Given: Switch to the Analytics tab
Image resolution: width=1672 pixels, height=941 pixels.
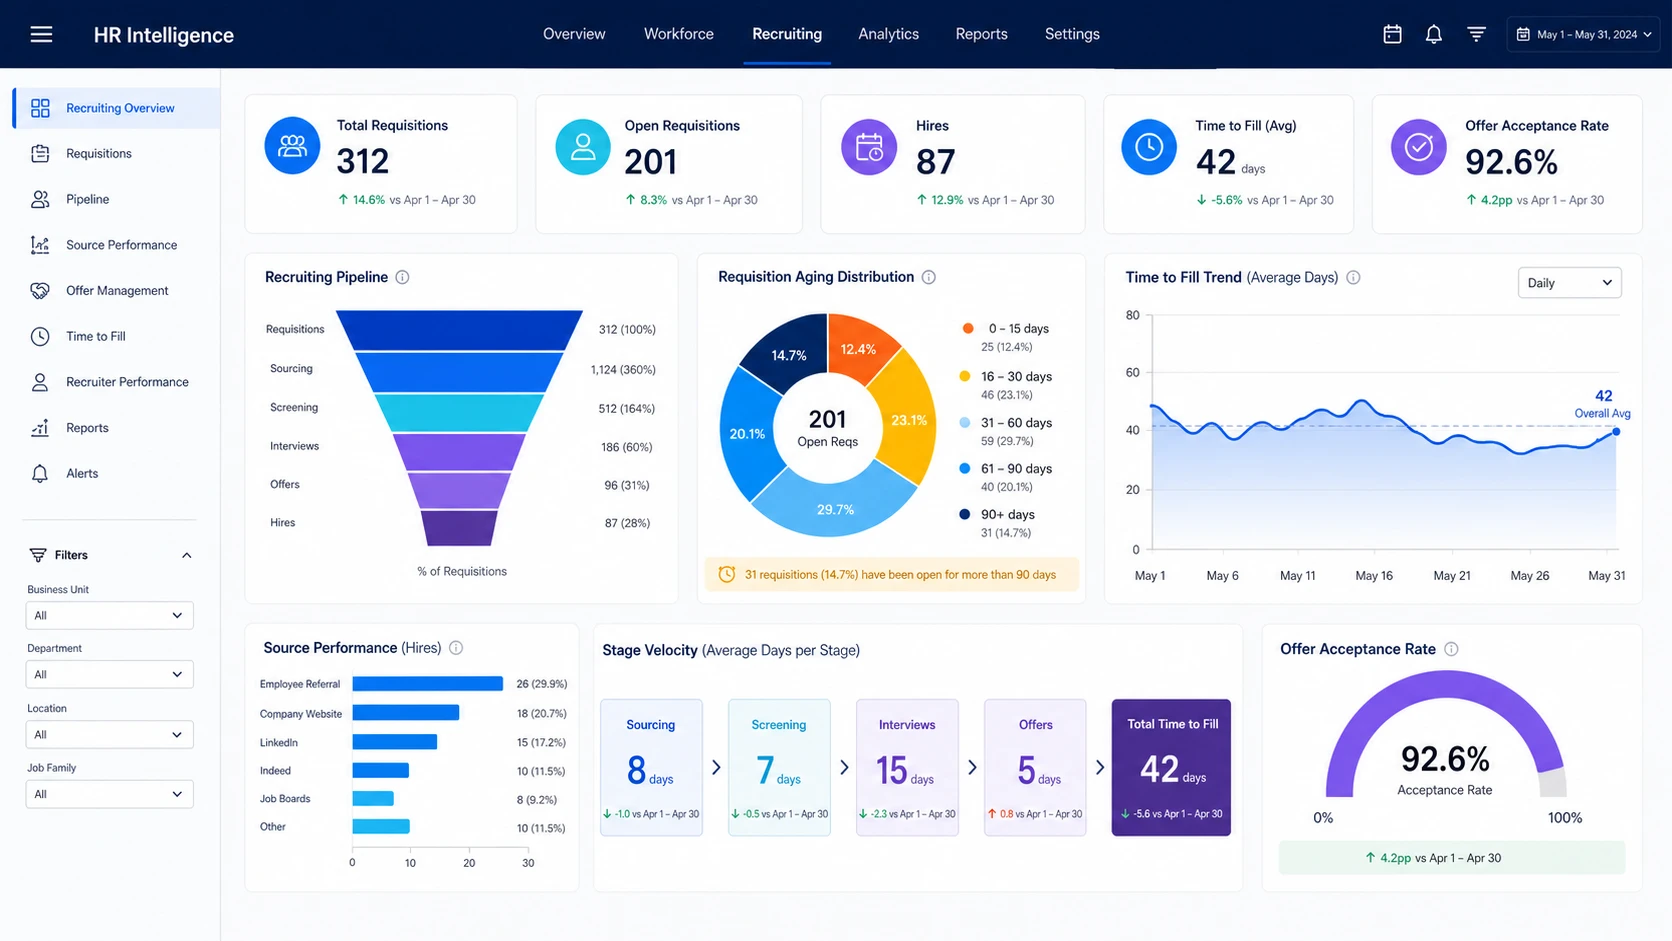Looking at the screenshot, I should click(x=888, y=34).
